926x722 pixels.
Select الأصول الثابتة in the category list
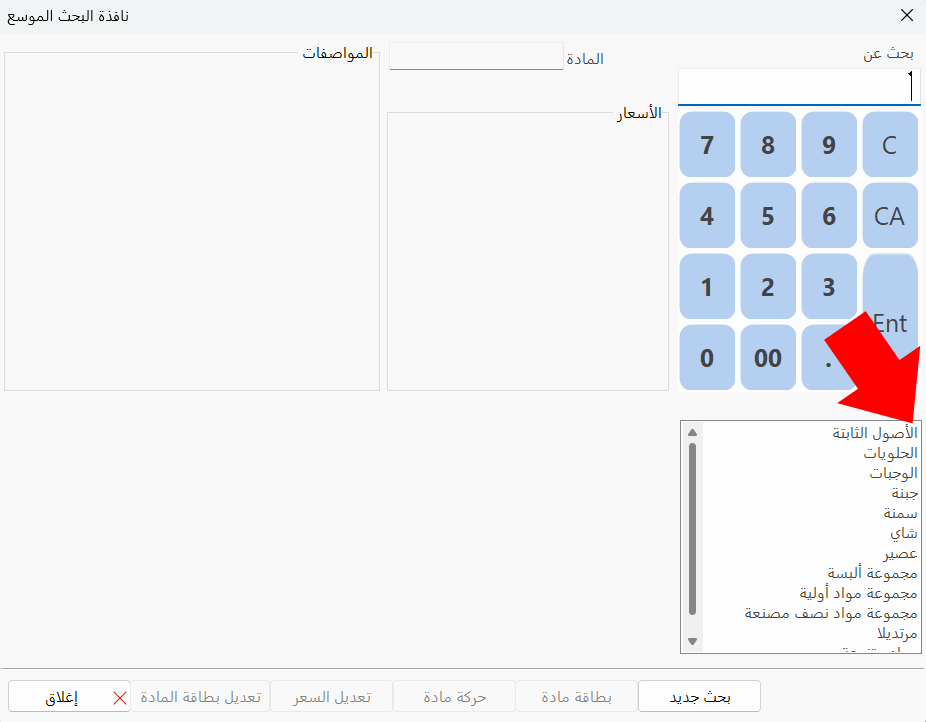click(x=875, y=433)
